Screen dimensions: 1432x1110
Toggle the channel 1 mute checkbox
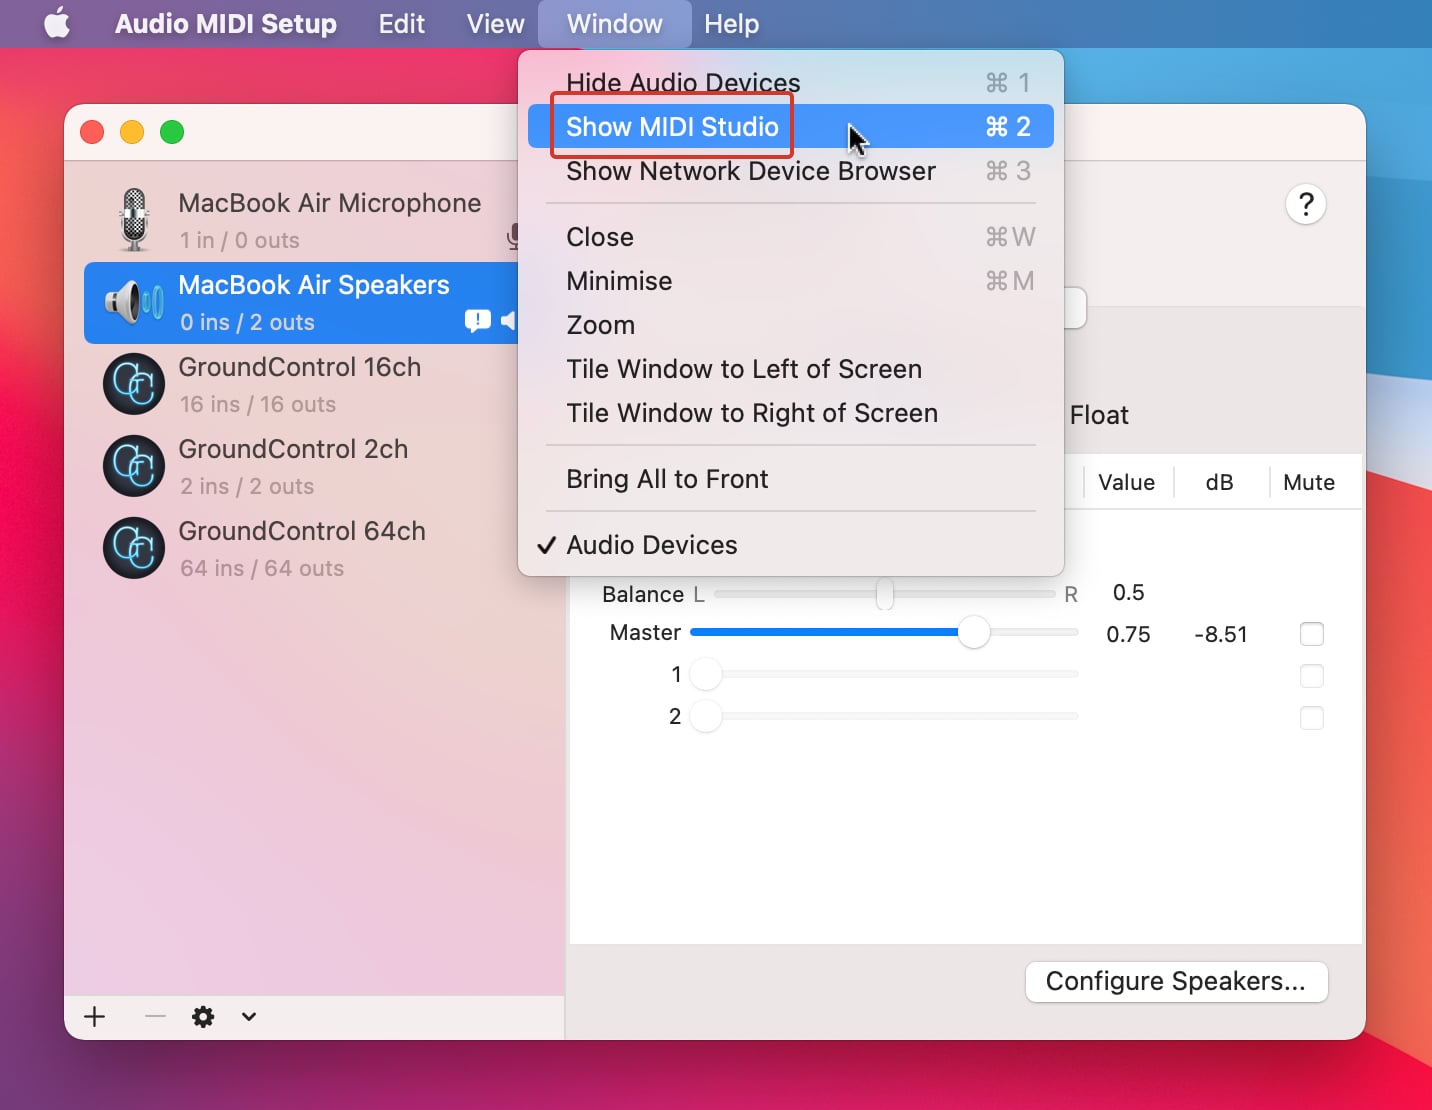(x=1312, y=676)
